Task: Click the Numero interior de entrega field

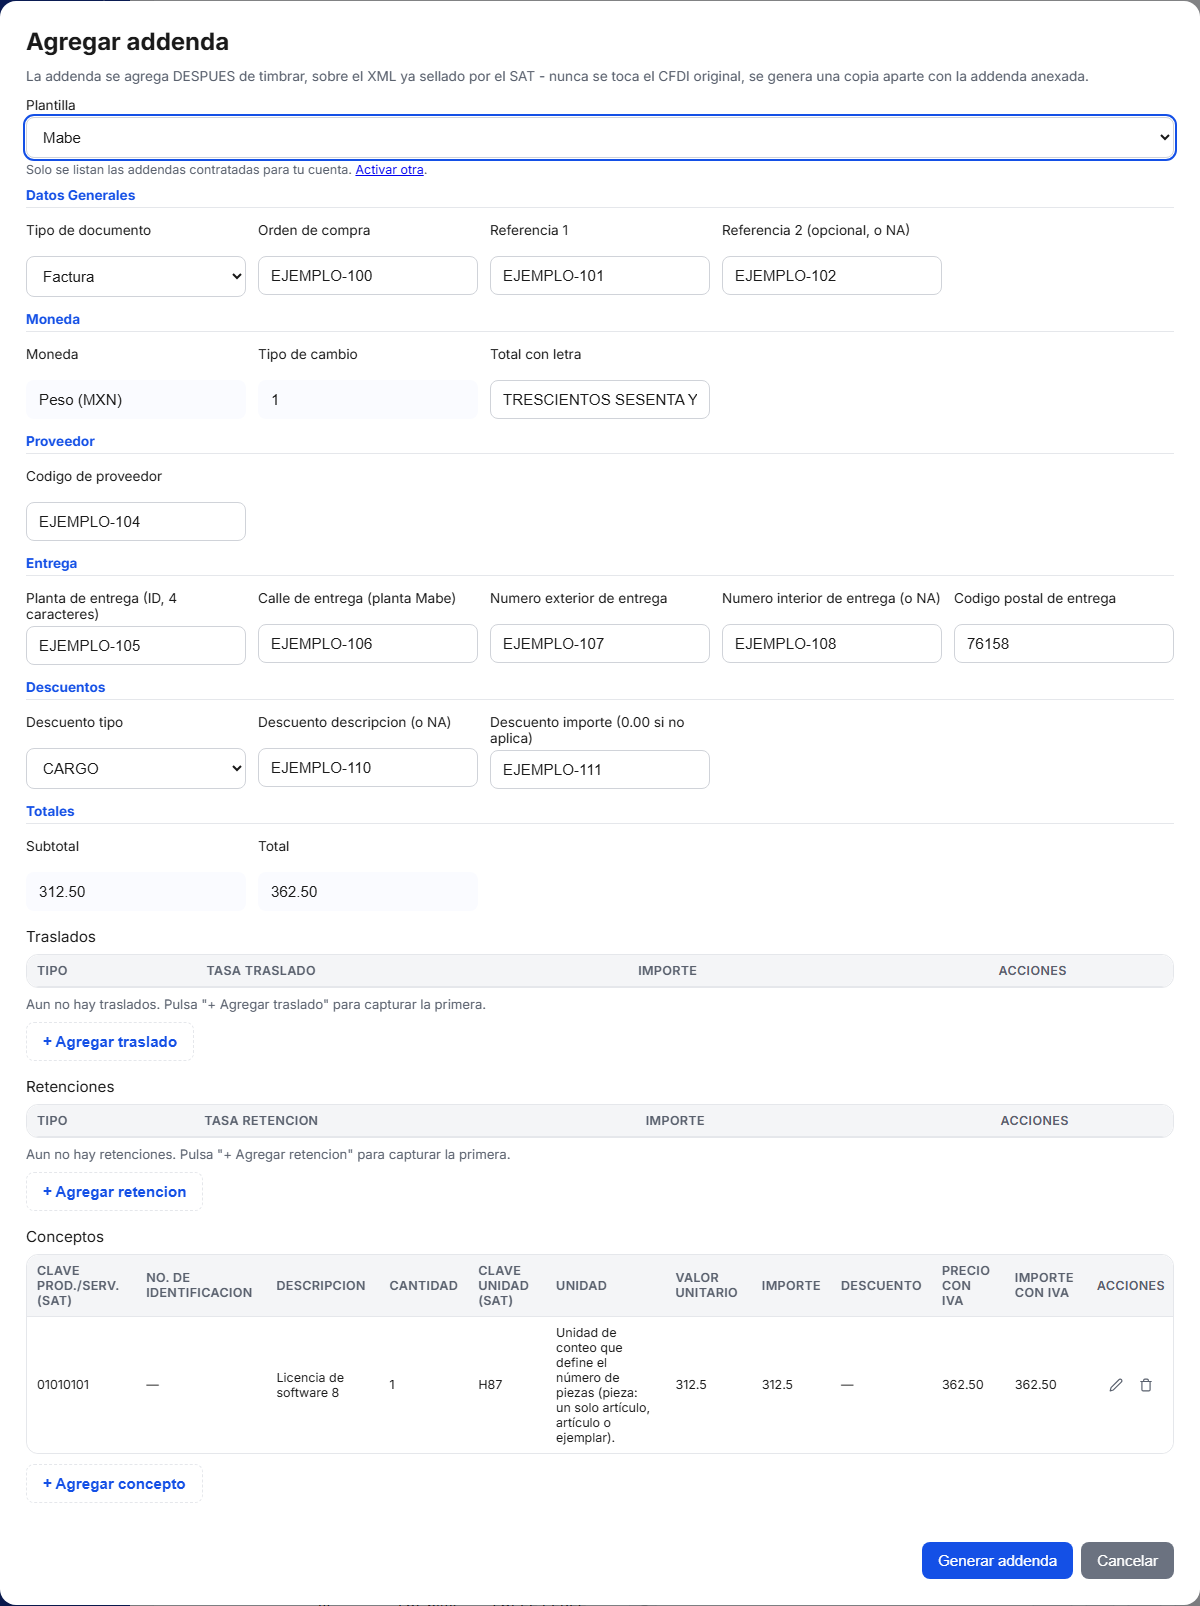Action: (x=832, y=644)
